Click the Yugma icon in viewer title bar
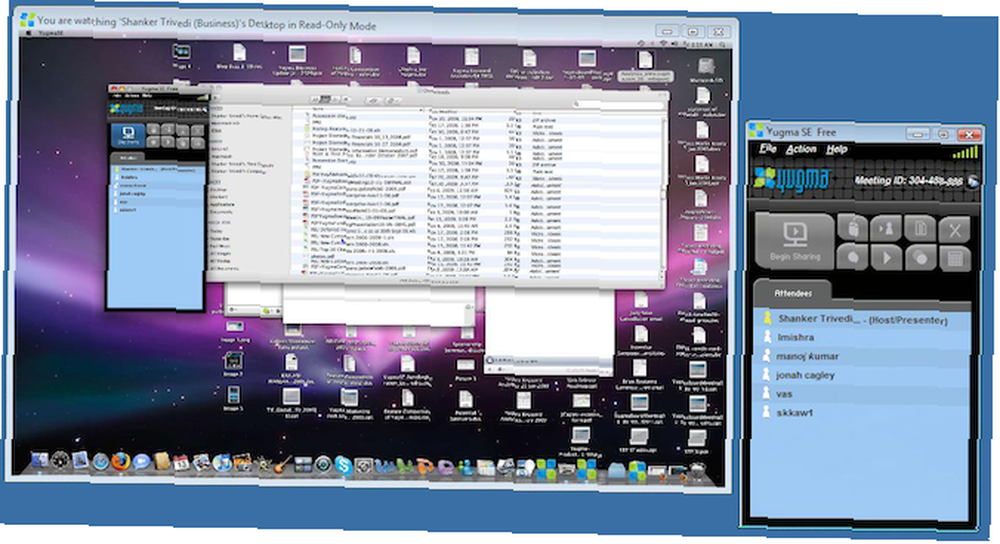This screenshot has height=544, width=1000. click(x=27, y=20)
